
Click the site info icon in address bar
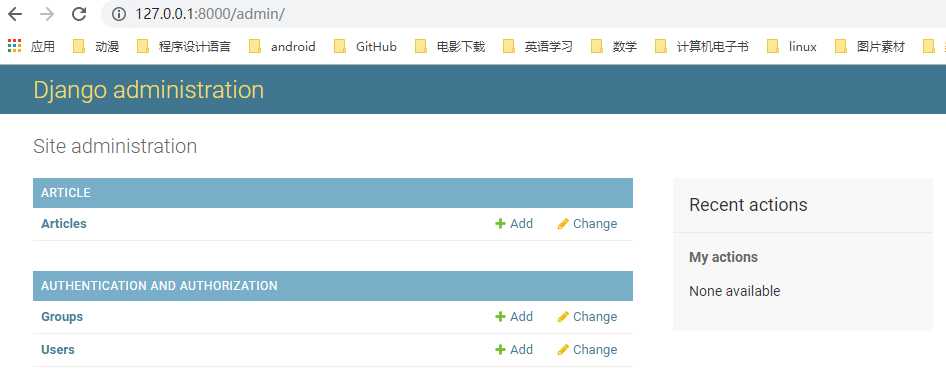click(x=119, y=14)
